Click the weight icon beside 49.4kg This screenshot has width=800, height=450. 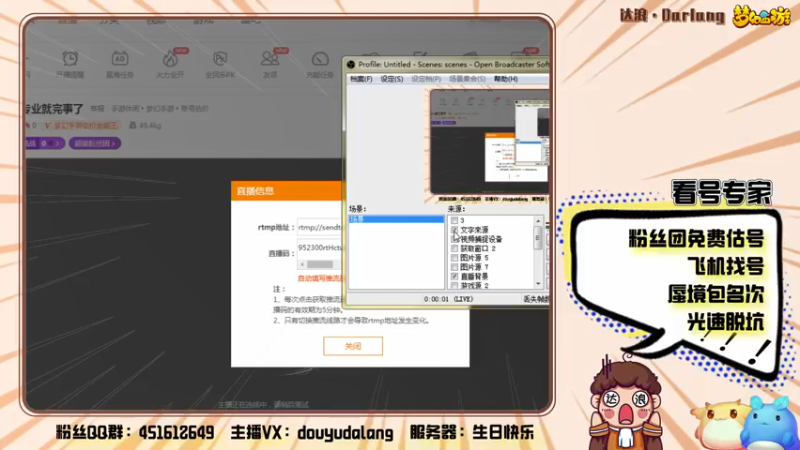point(133,125)
